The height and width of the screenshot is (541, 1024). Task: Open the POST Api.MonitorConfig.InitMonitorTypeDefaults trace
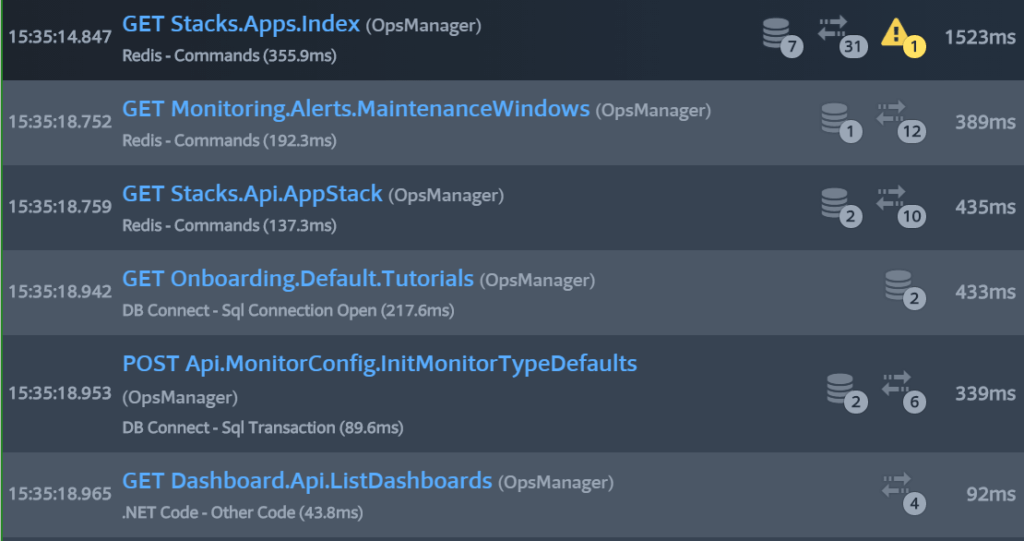379,363
